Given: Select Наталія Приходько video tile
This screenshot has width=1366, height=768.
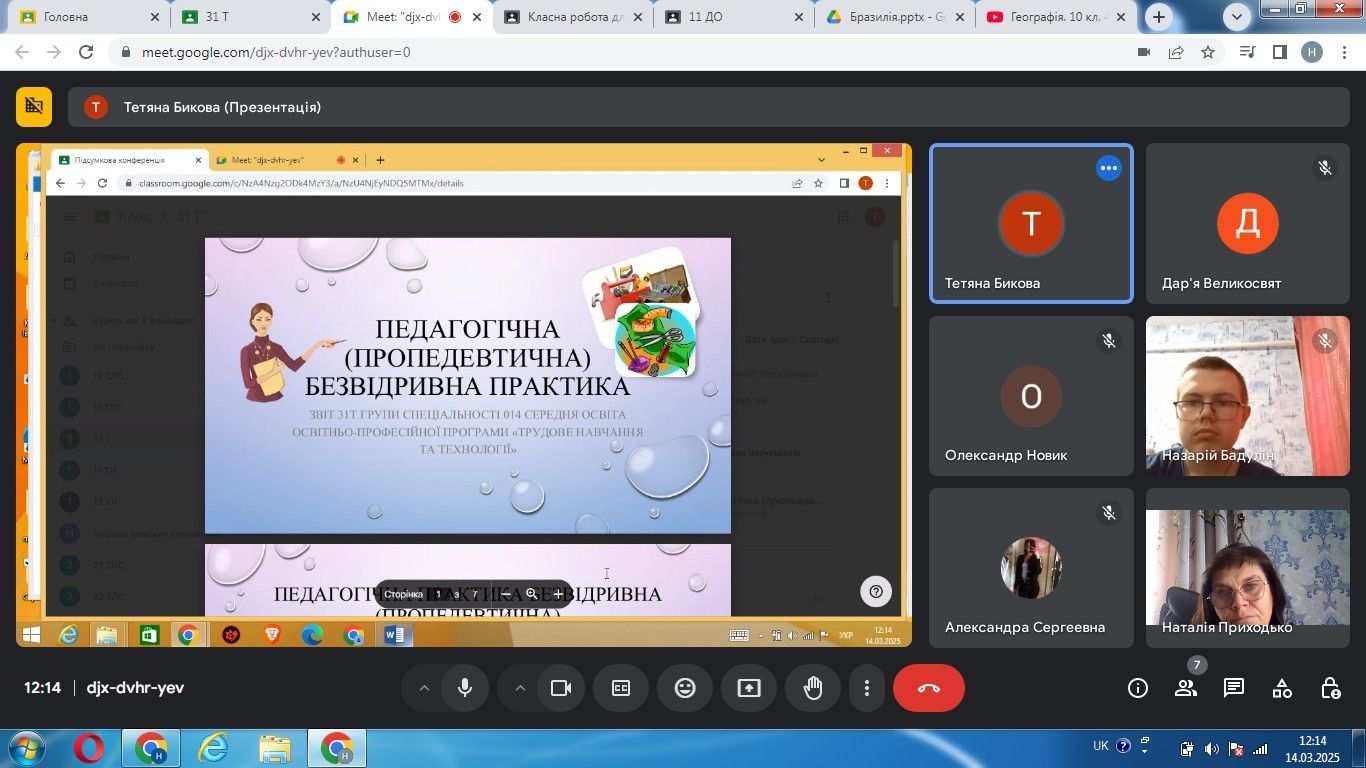Looking at the screenshot, I should pyautogui.click(x=1247, y=565).
